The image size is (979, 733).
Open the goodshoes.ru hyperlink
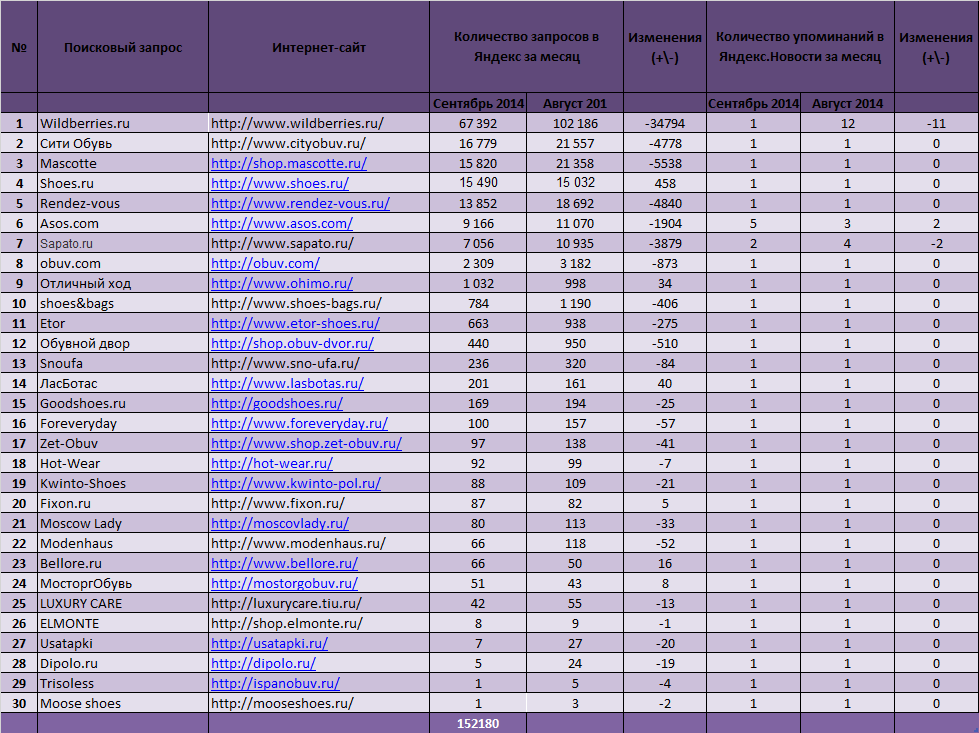(x=277, y=403)
